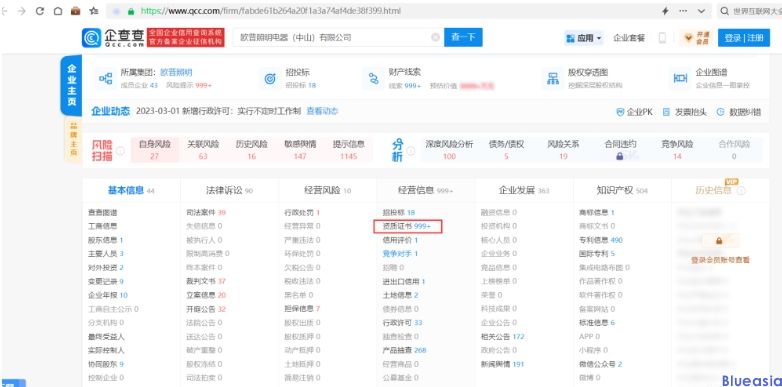Click 登录会员账号查看 link

(720, 260)
